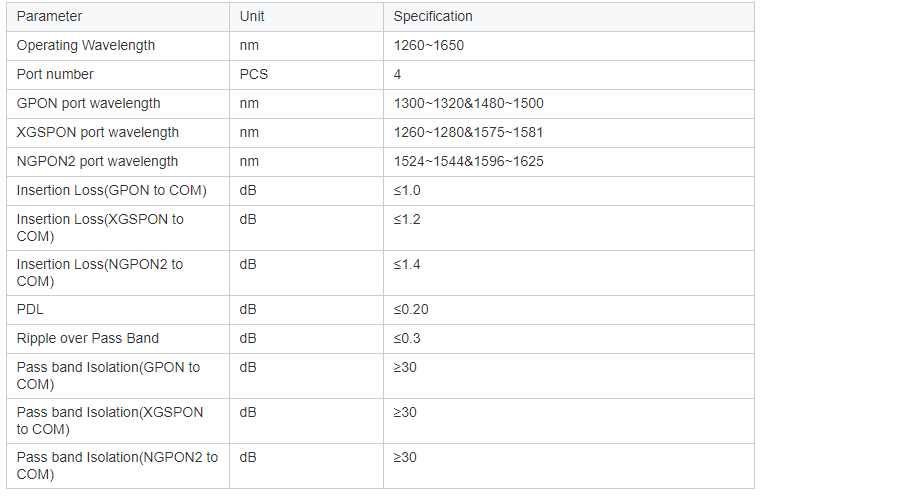Select the Ripple over Pass Band cell
The height and width of the screenshot is (497, 921).
pyautogui.click(x=87, y=338)
